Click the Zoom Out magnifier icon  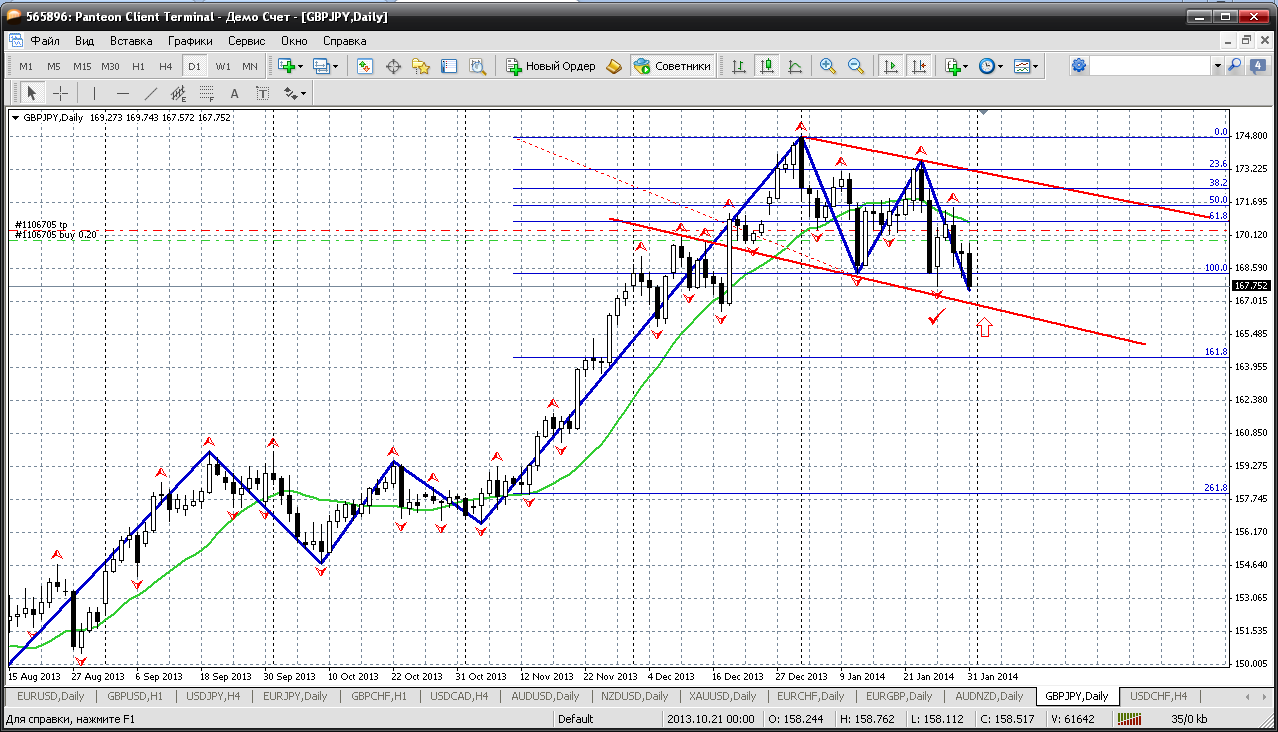(855, 66)
